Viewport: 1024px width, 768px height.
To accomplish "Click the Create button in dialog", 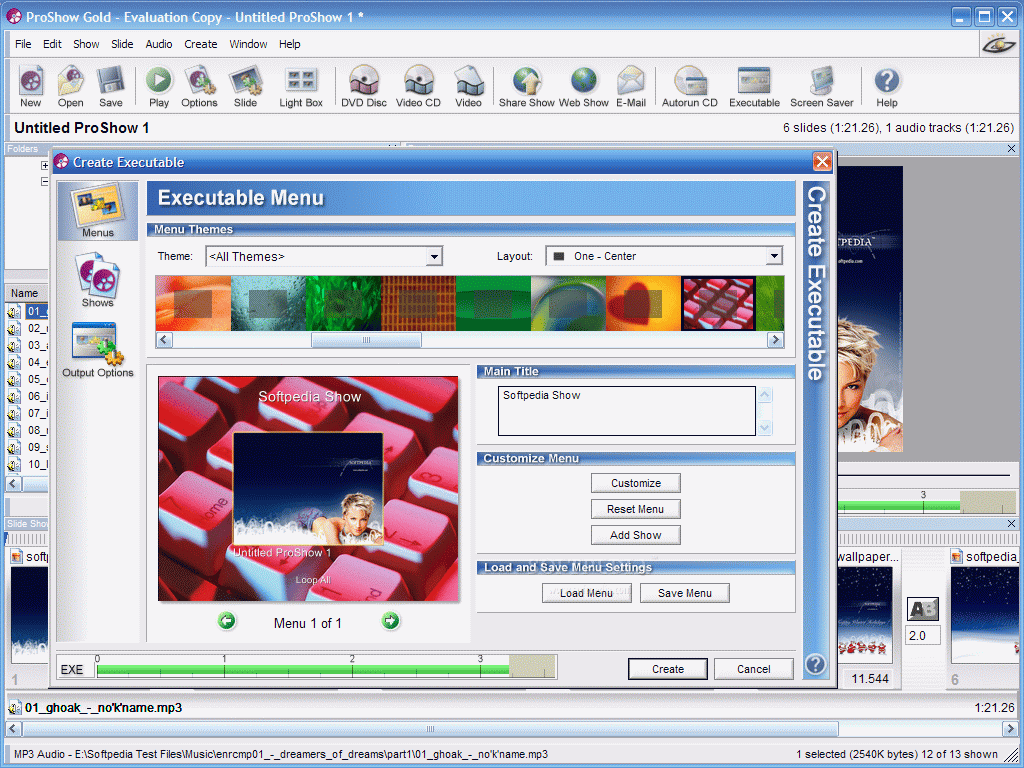I will tap(667, 669).
